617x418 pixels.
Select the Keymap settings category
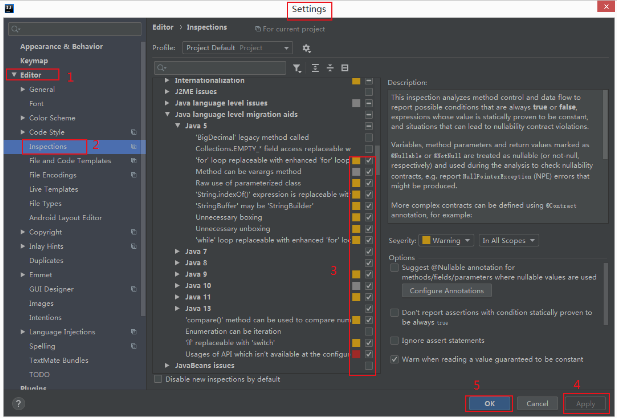click(34, 61)
